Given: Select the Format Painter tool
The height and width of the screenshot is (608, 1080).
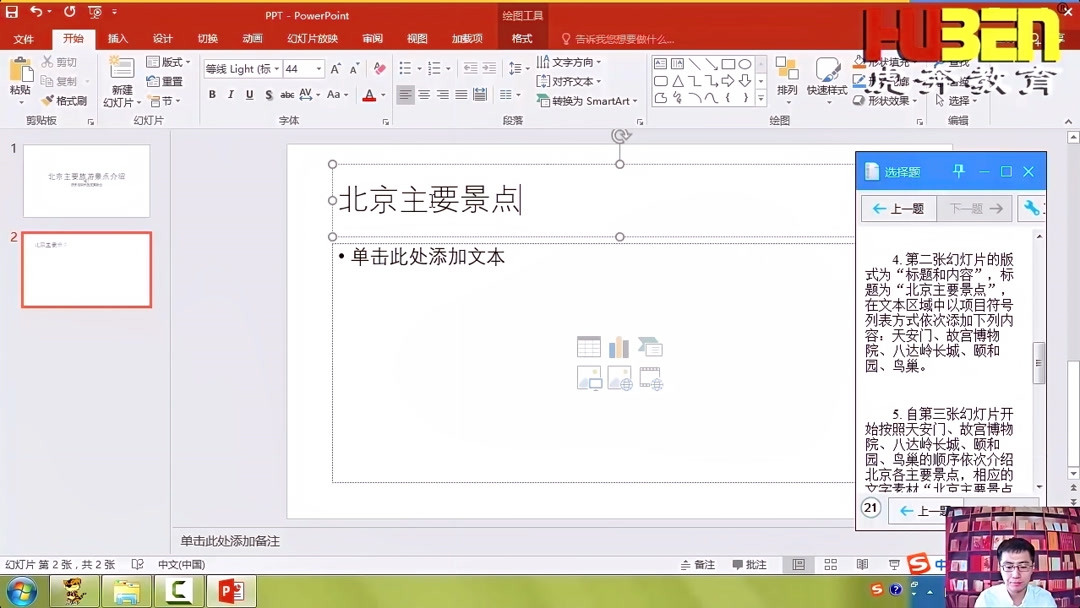Looking at the screenshot, I should [x=64, y=100].
